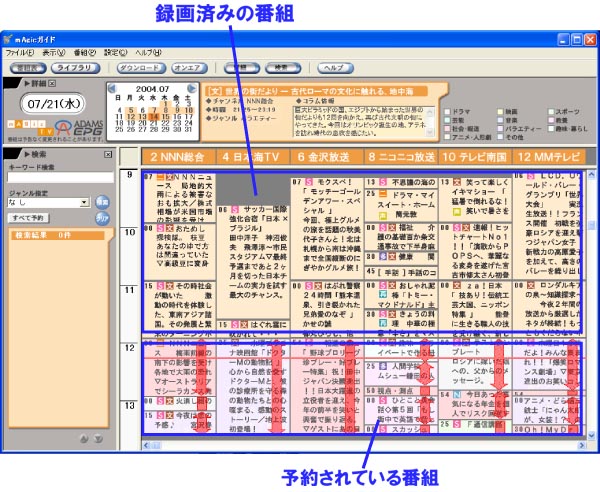
Task: Collapse the 詳細 panel header triangle
Action: coord(26,84)
